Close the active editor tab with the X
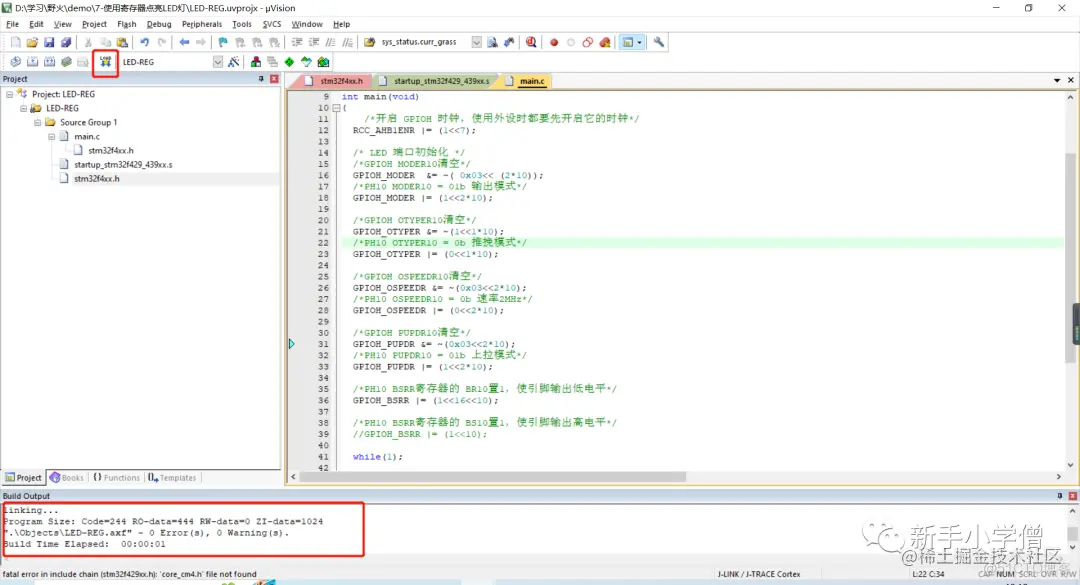This screenshot has width=1080, height=585. 1071,81
